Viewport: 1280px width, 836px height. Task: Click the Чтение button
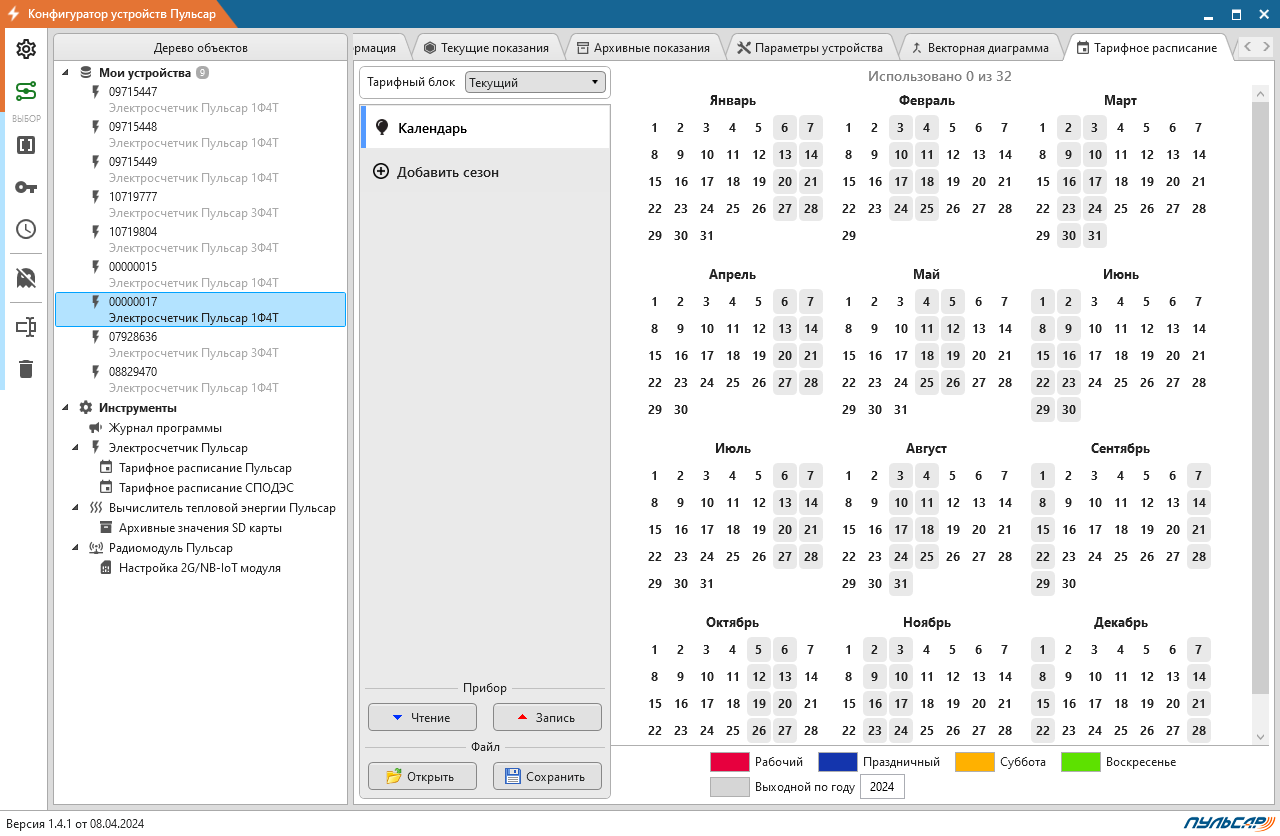click(x=422, y=717)
